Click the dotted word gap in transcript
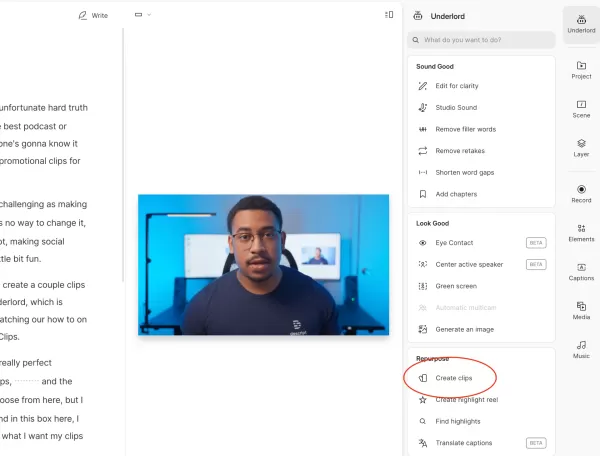This screenshot has height=456, width=600. (x=27, y=382)
